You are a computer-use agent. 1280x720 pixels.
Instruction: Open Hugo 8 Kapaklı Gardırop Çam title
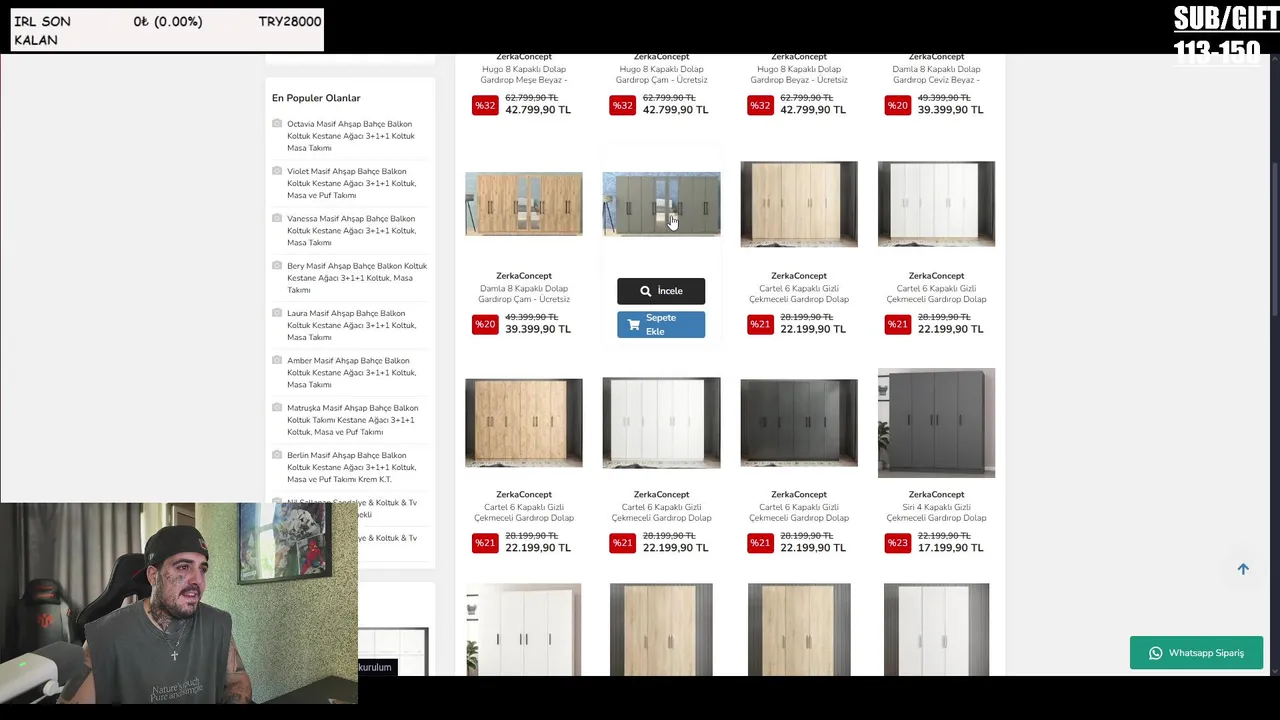point(661,74)
